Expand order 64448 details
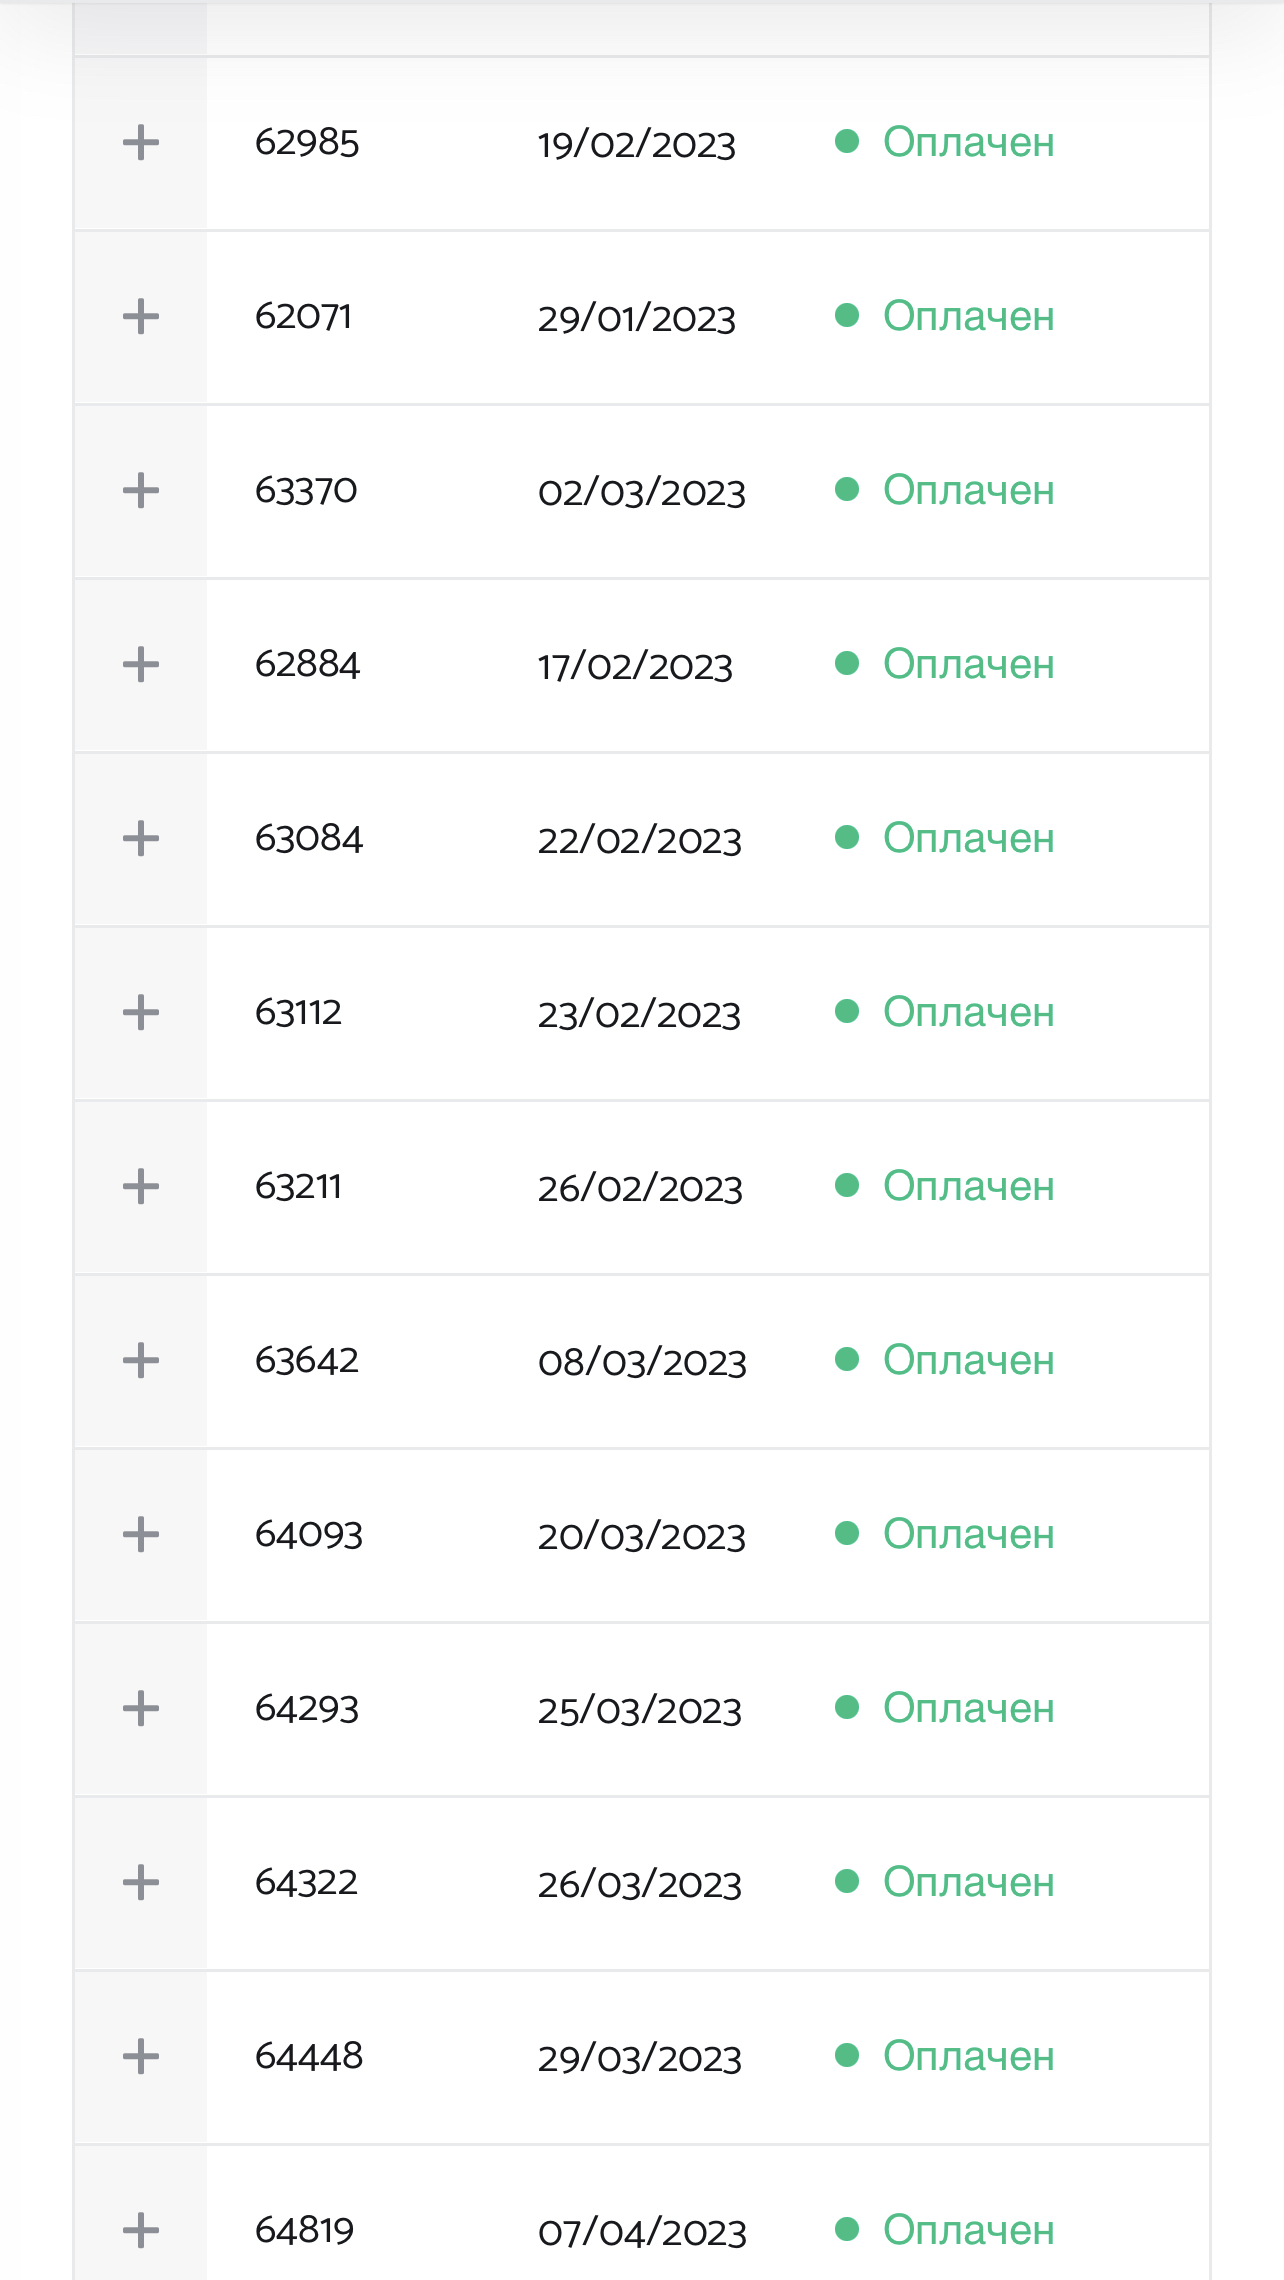Image resolution: width=1284 pixels, height=2280 pixels. [141, 2057]
